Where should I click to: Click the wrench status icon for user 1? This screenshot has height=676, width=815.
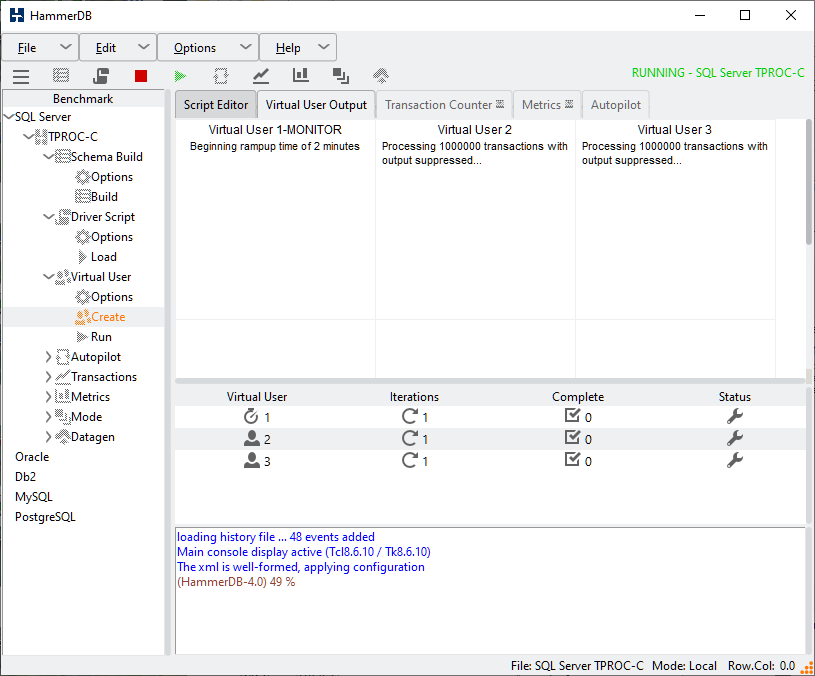734,417
